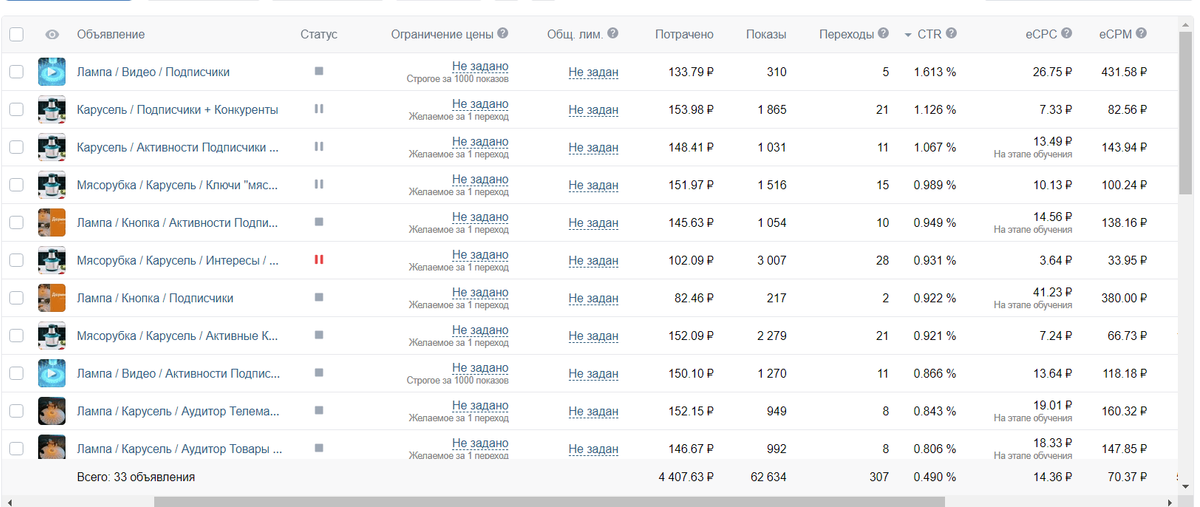
Task: Click stopped status icon of Лампа / Видео / Подписчики
Action: click(x=319, y=71)
